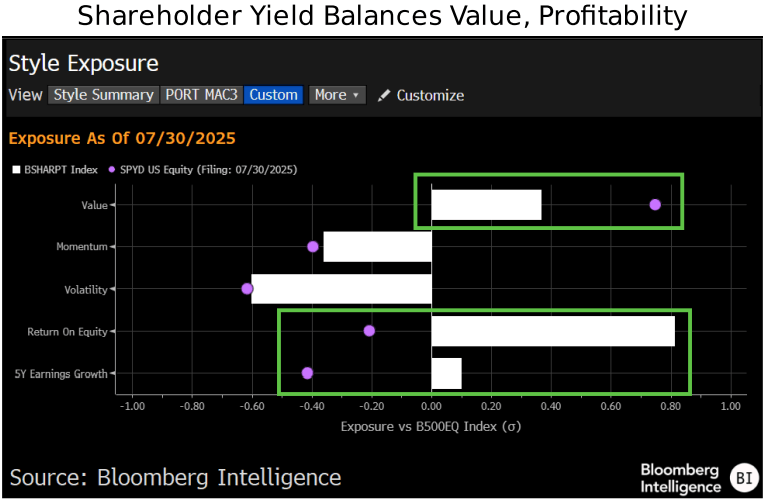Click the purple Value exposure dot

click(x=655, y=204)
